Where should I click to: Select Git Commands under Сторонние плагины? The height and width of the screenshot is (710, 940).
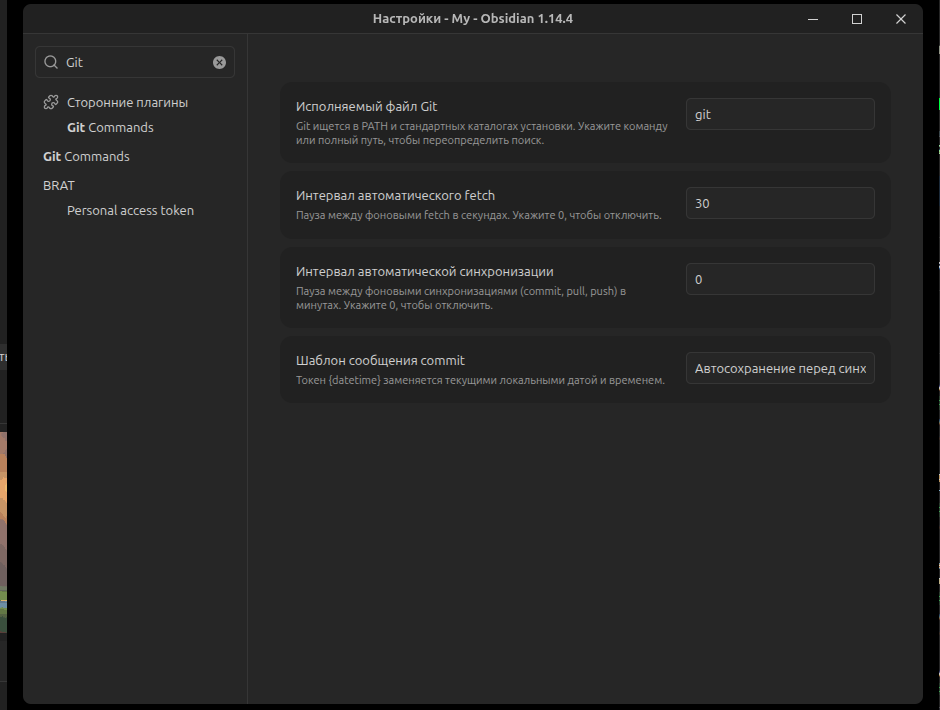110,127
